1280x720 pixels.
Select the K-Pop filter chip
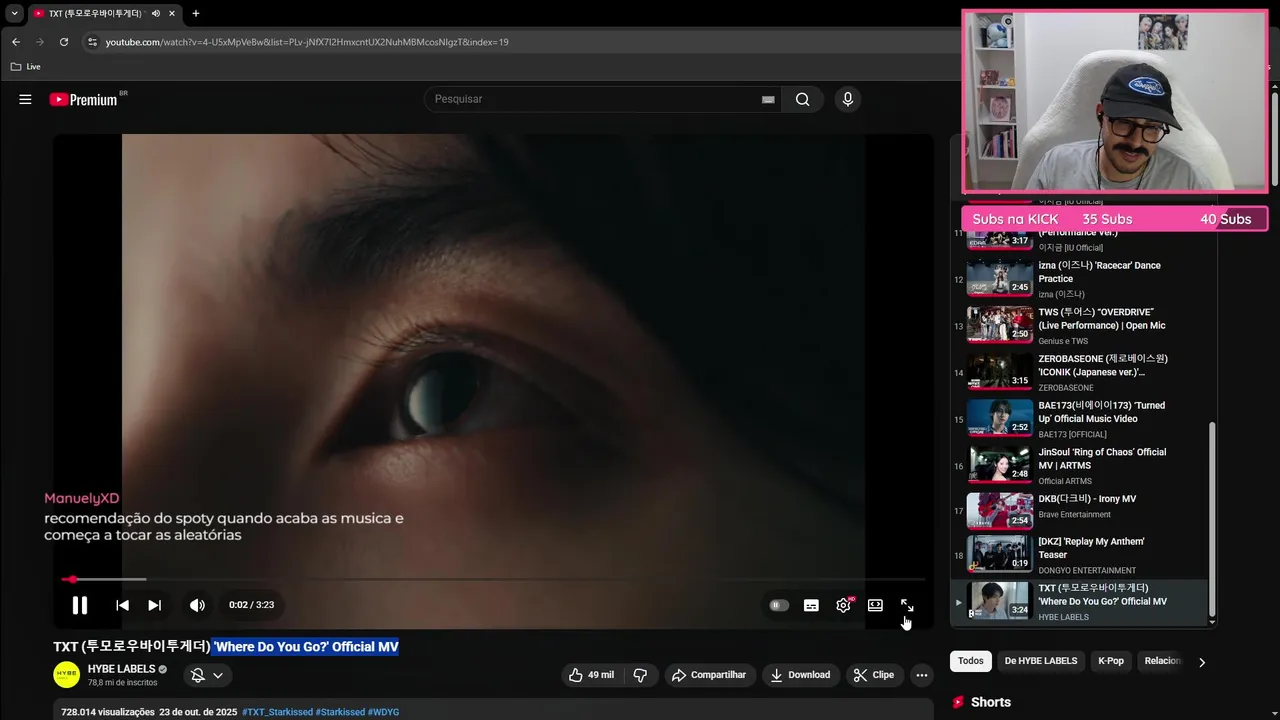pos(1111,661)
